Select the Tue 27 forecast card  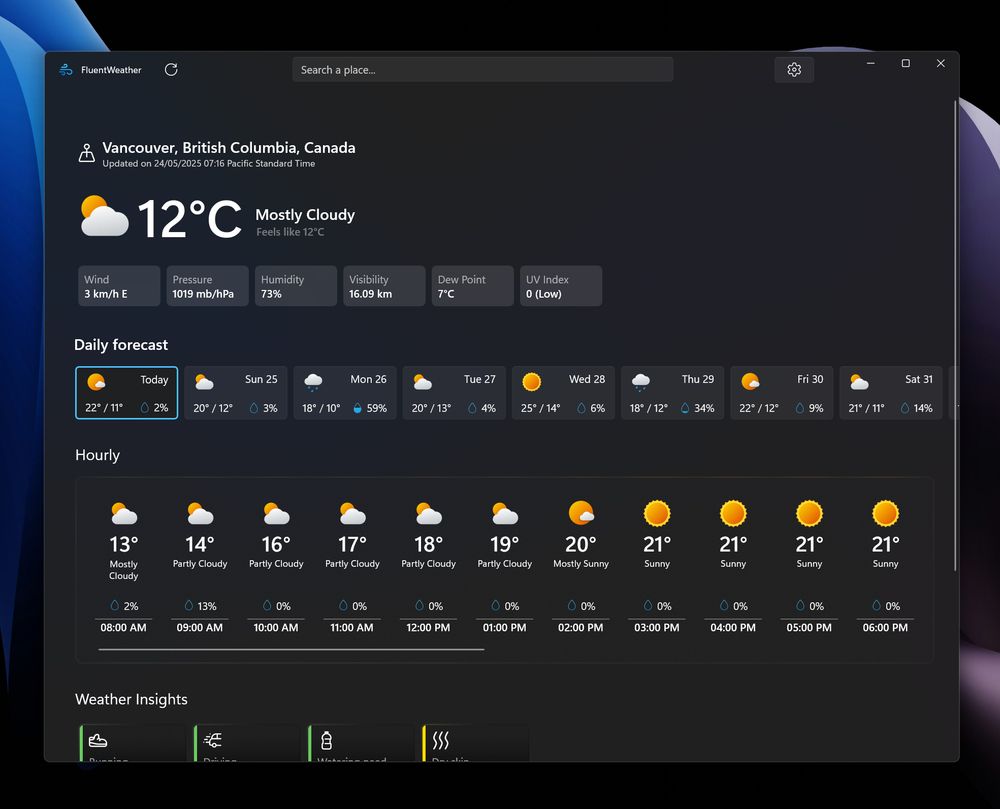(x=454, y=393)
